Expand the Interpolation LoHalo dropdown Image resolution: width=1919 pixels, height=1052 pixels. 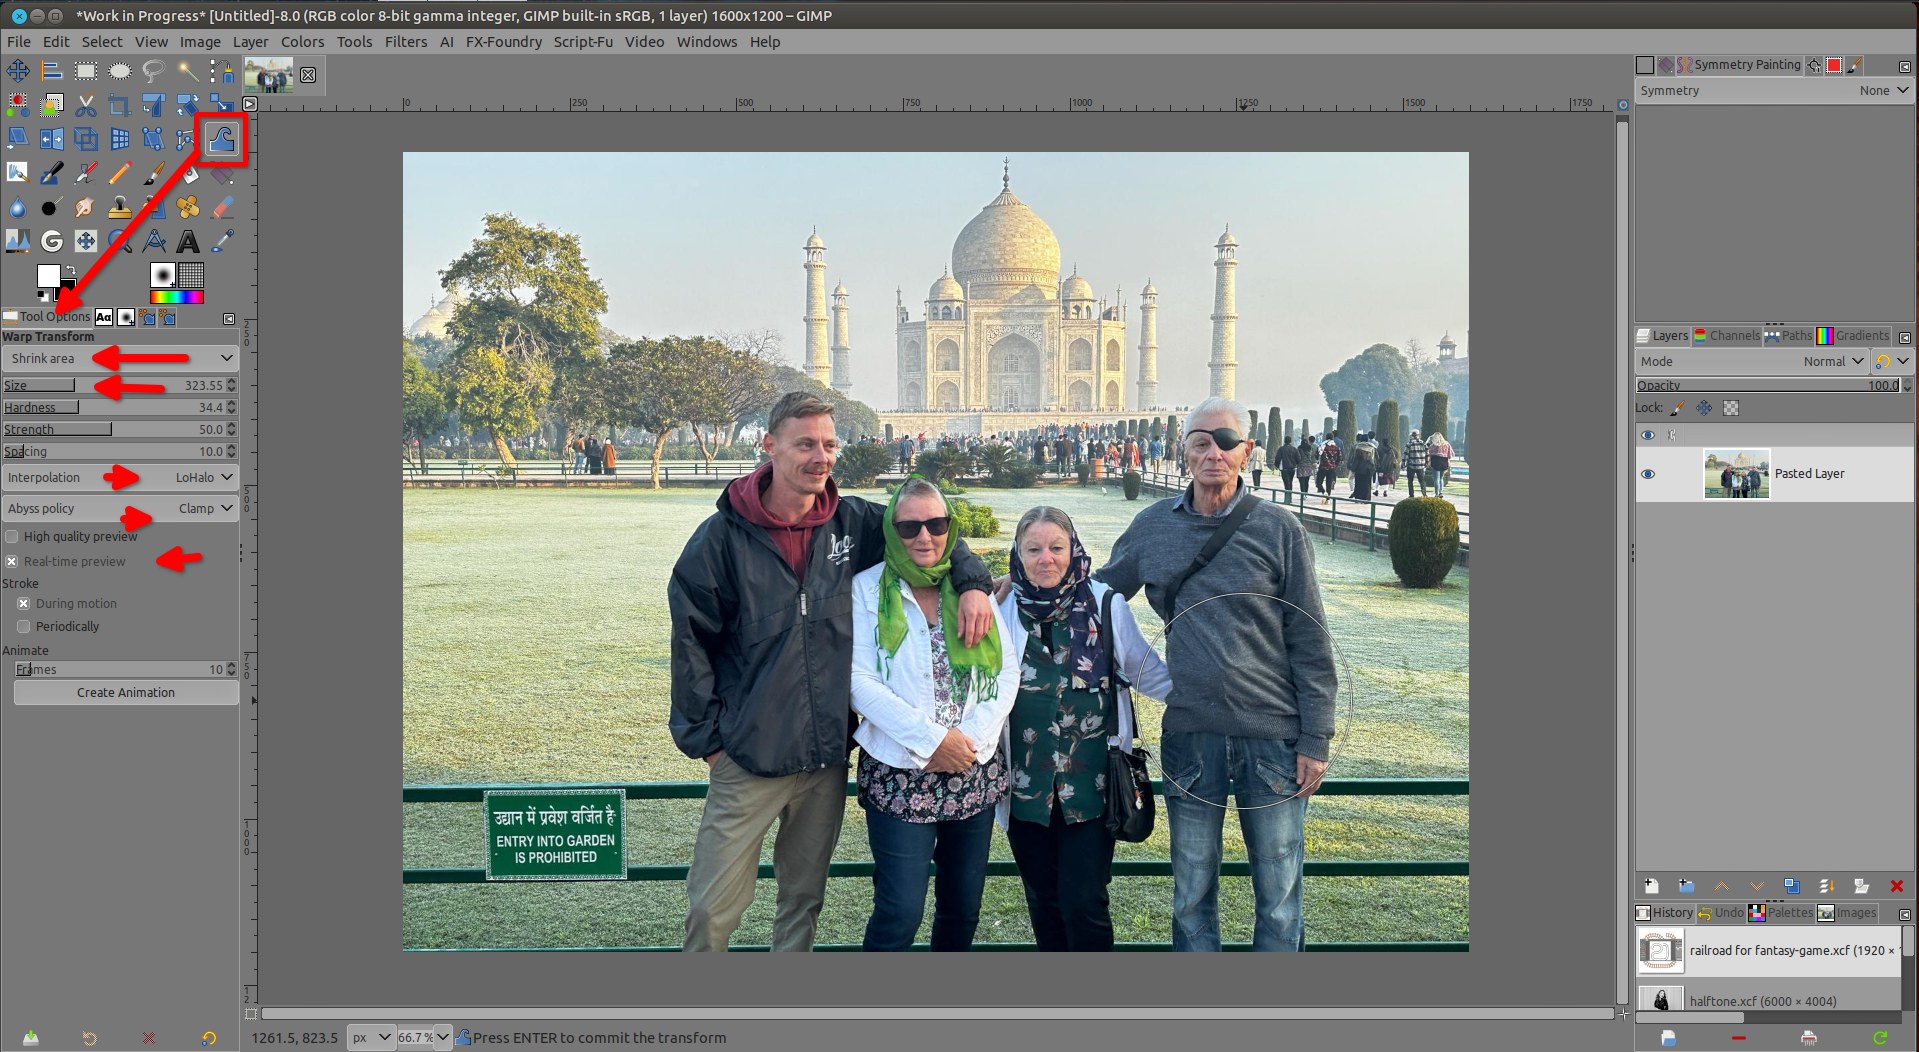[120, 478]
